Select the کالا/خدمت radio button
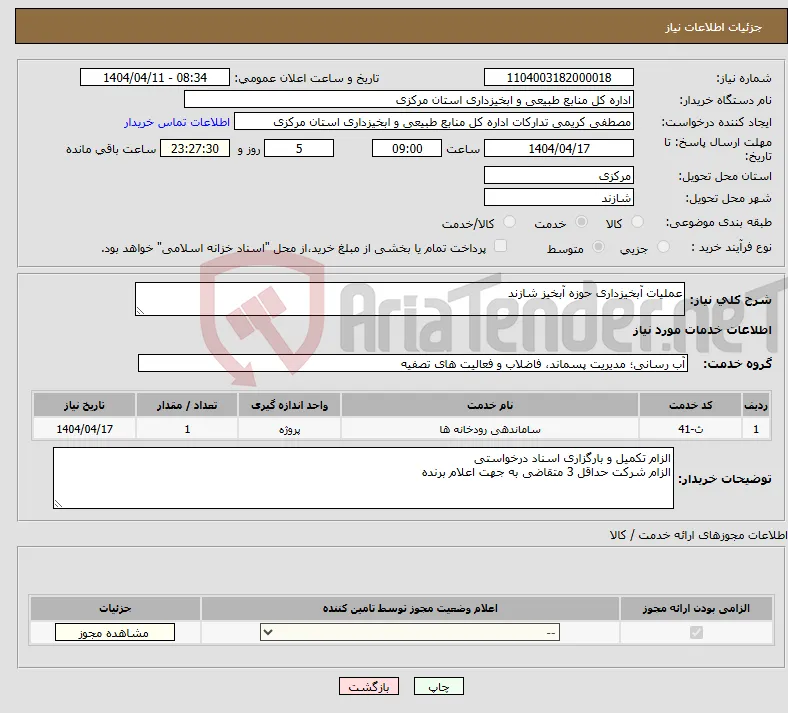Viewport: 788px width, 713px height. [510, 222]
